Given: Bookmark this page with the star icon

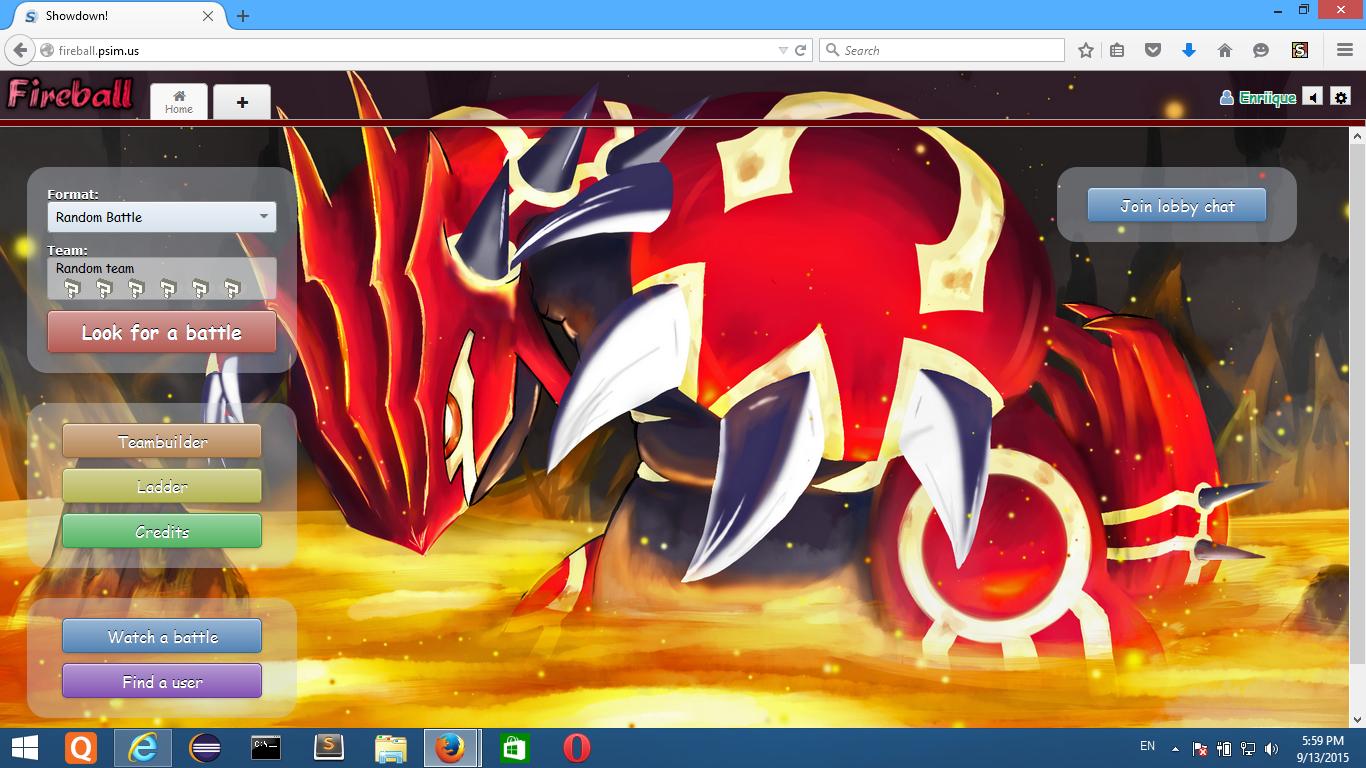Looking at the screenshot, I should pyautogui.click(x=1086, y=50).
